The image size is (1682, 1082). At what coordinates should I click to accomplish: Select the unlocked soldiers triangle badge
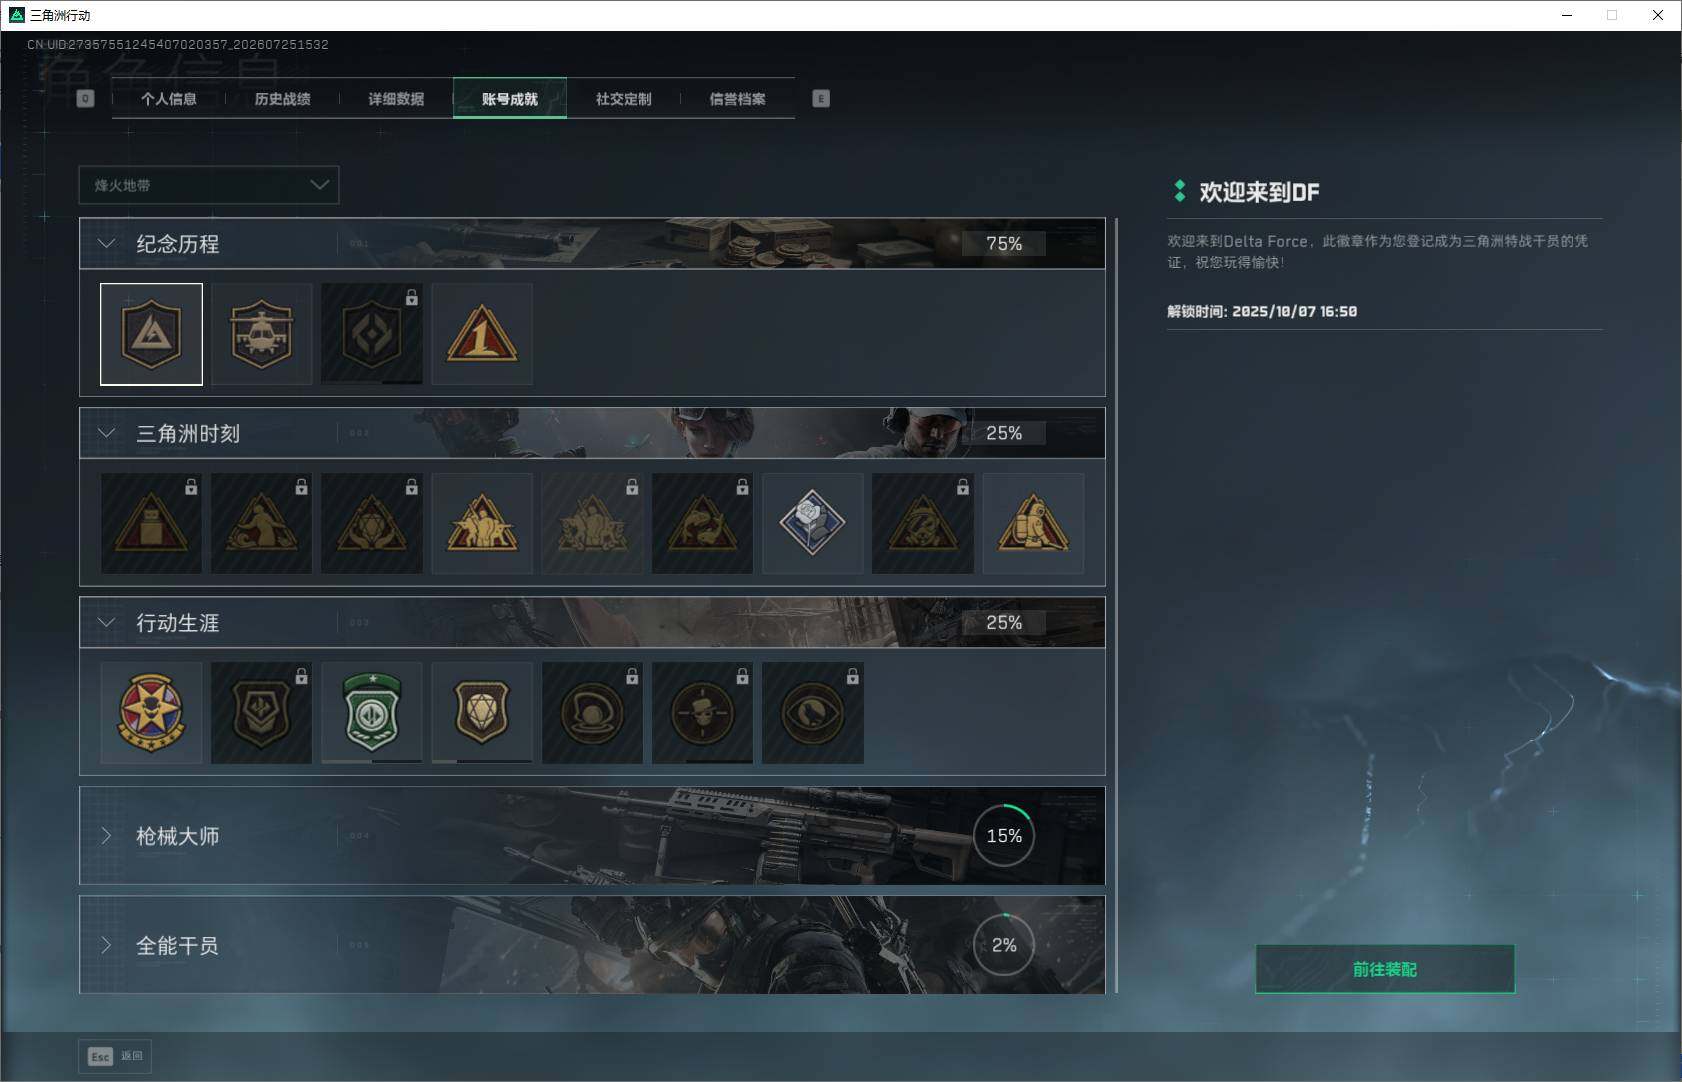[482, 523]
